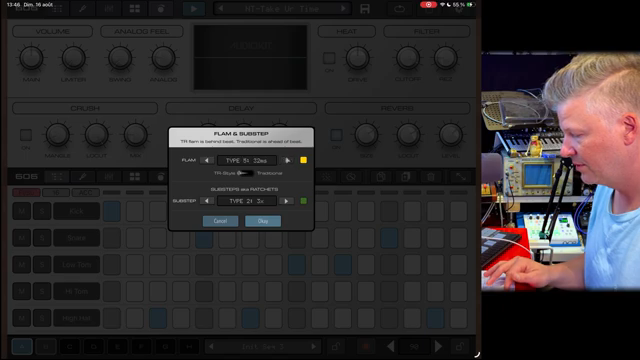The height and width of the screenshot is (360, 640).
Task: Click the round dial icon in top bar
Action: 161,9
